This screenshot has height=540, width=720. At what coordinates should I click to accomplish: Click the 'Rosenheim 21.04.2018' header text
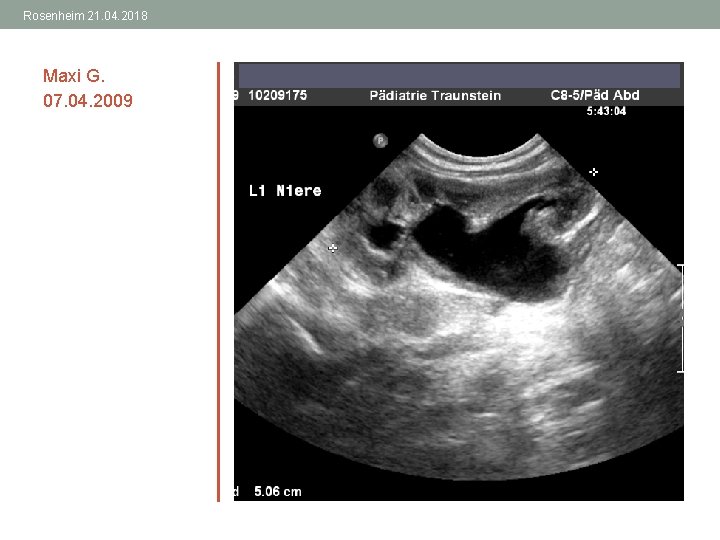point(85,16)
